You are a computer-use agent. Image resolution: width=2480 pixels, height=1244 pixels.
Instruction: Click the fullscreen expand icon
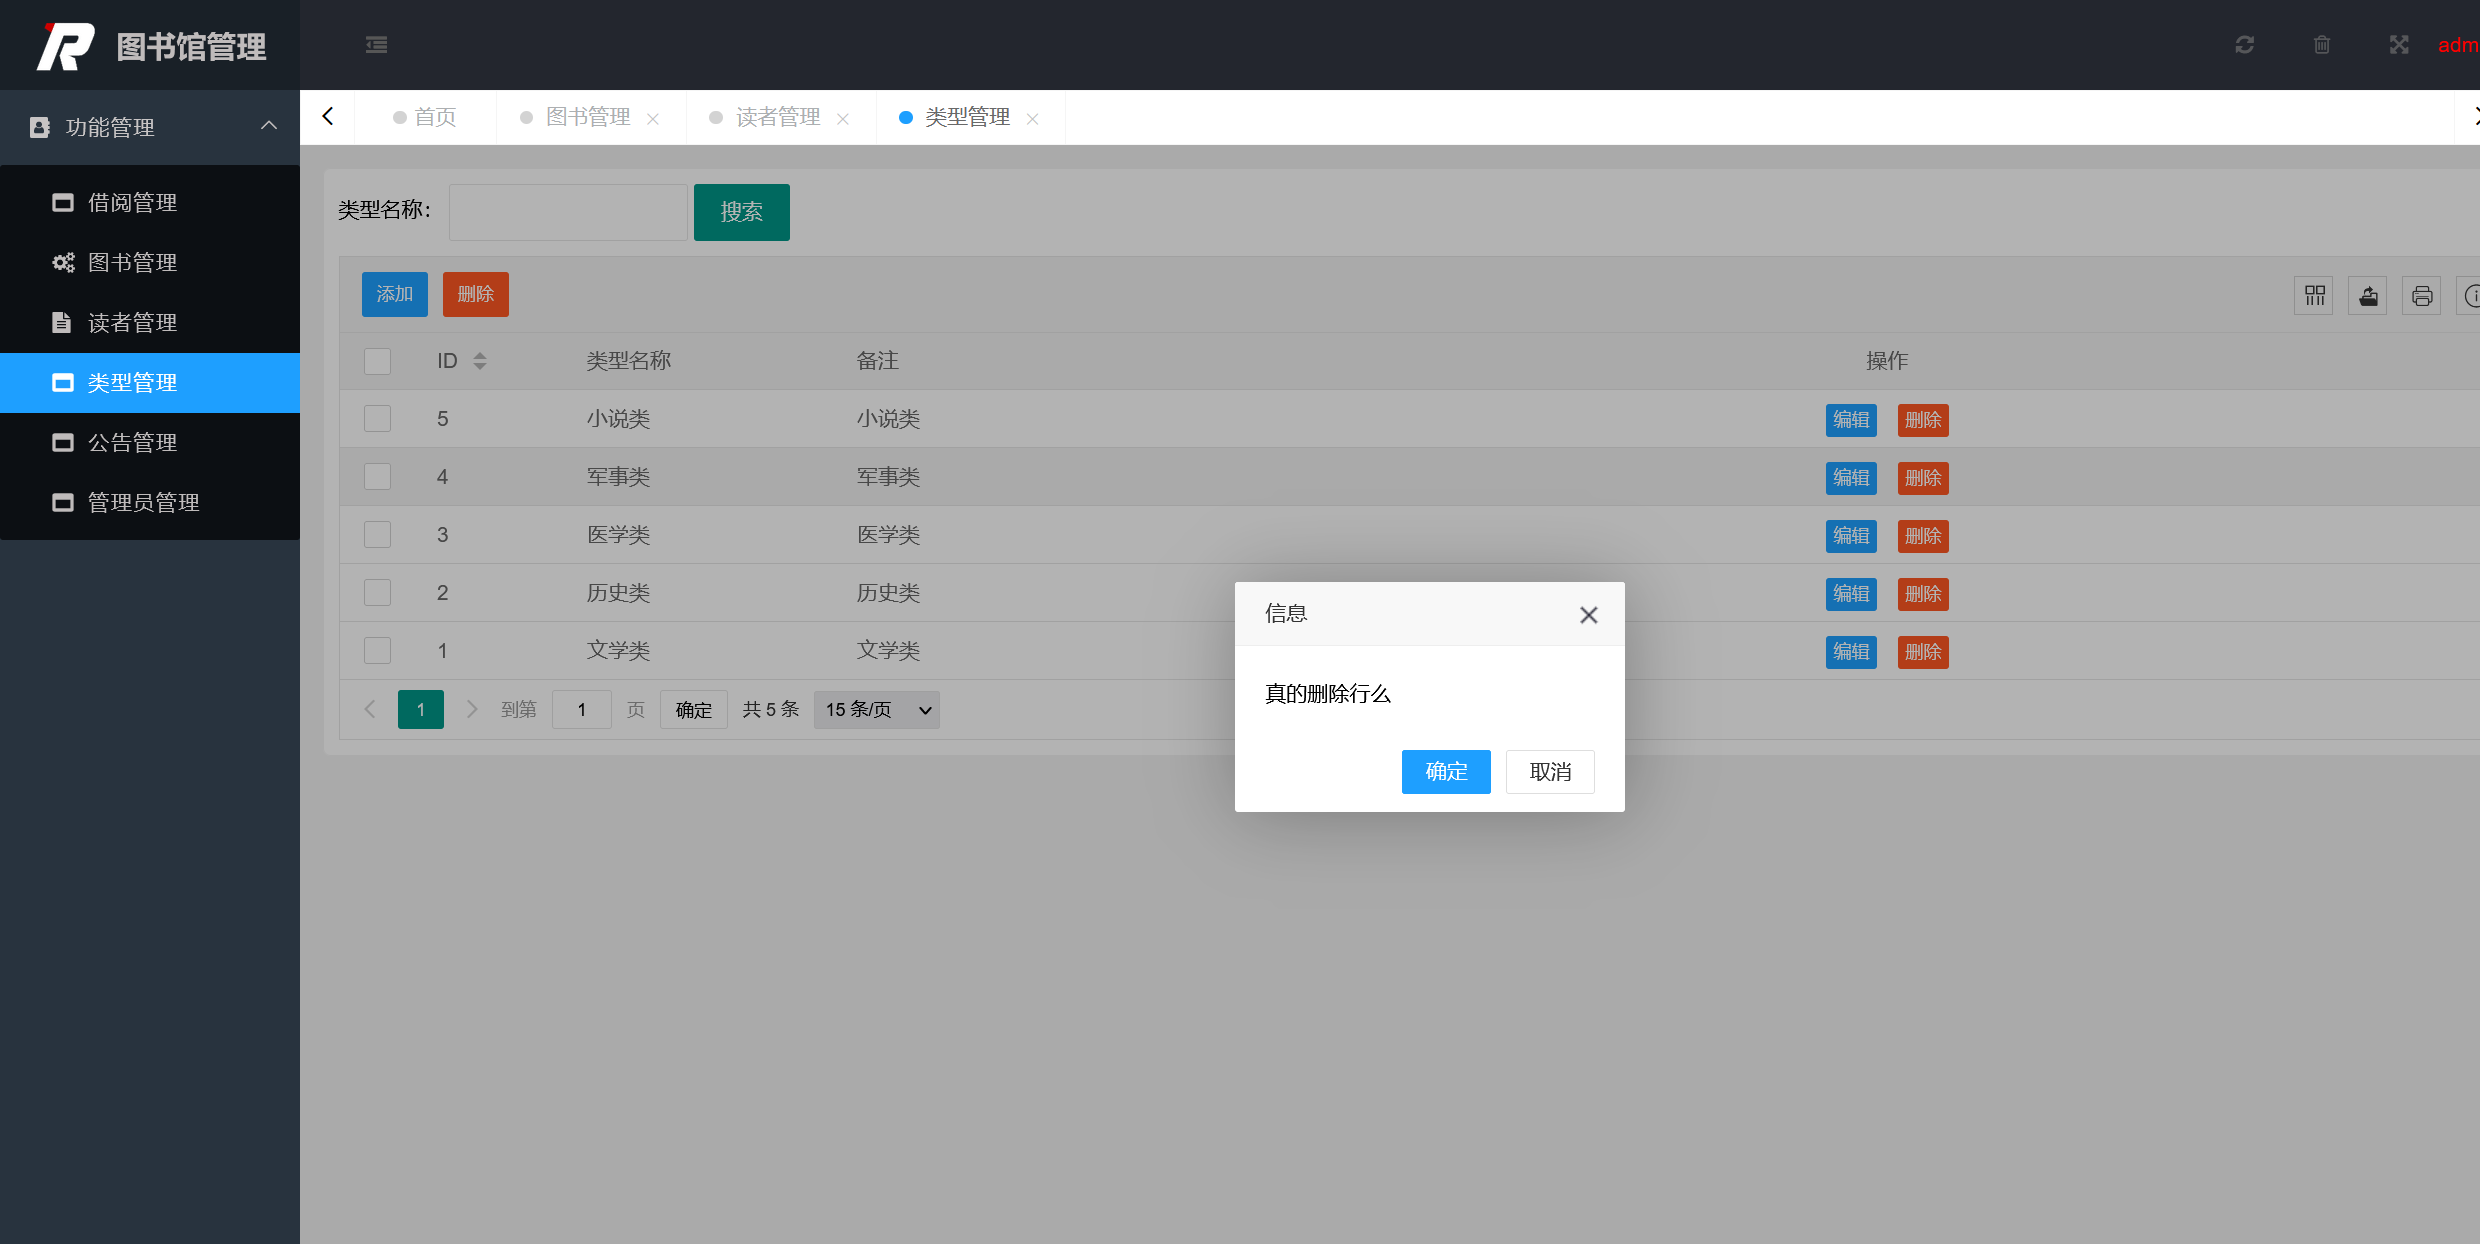click(2398, 45)
